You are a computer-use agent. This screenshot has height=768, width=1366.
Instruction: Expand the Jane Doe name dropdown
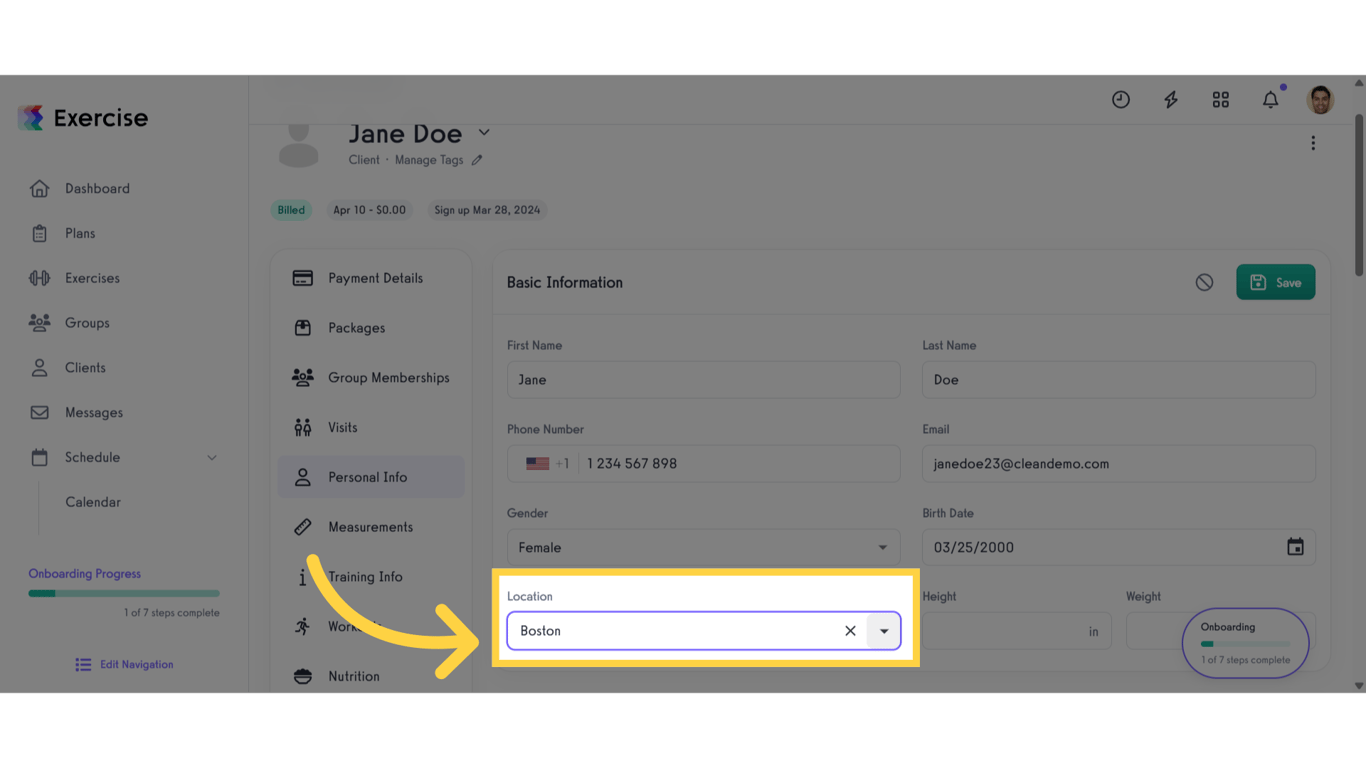[x=484, y=132]
